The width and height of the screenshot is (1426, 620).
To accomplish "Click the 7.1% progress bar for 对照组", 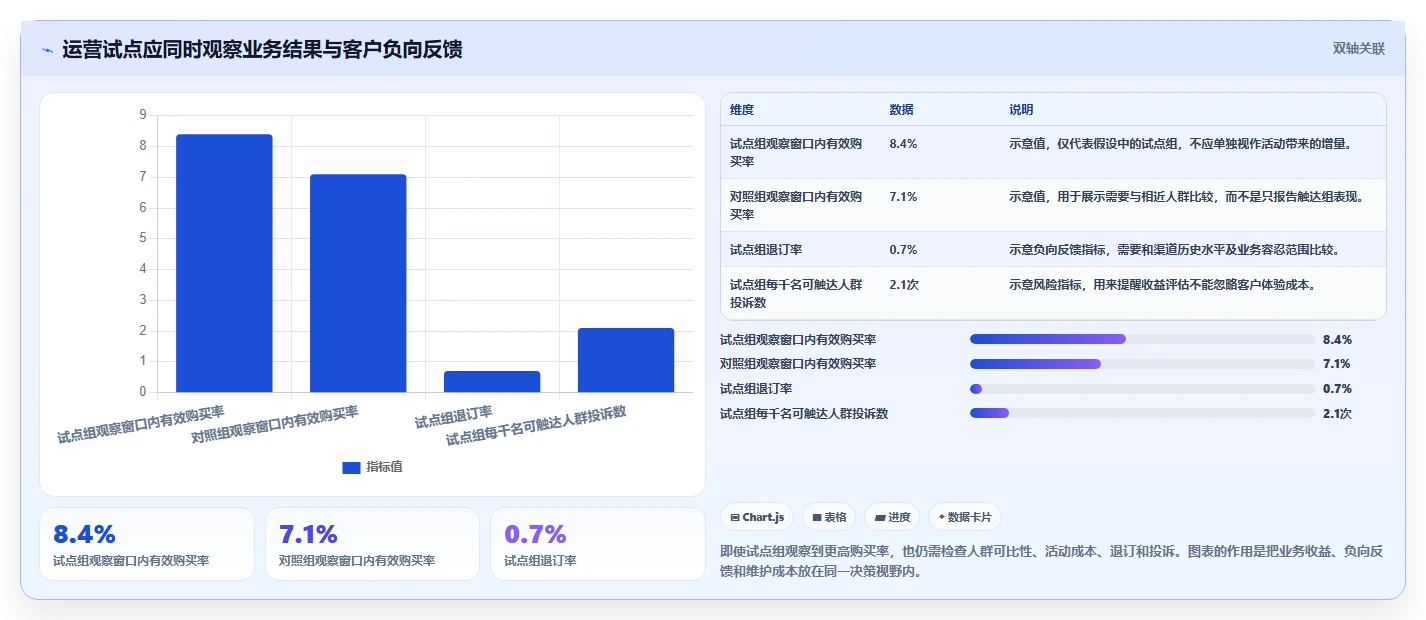I will pyautogui.click(x=1142, y=364).
